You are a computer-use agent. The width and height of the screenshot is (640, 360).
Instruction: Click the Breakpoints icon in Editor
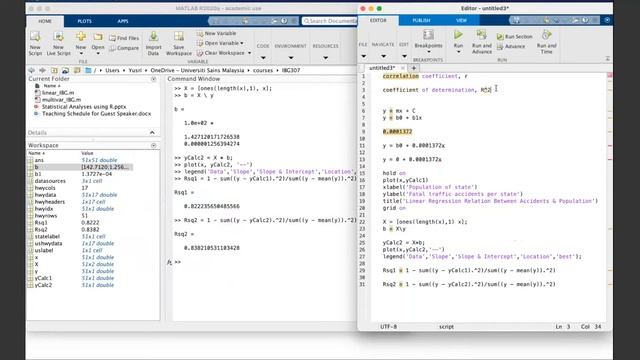(x=428, y=35)
